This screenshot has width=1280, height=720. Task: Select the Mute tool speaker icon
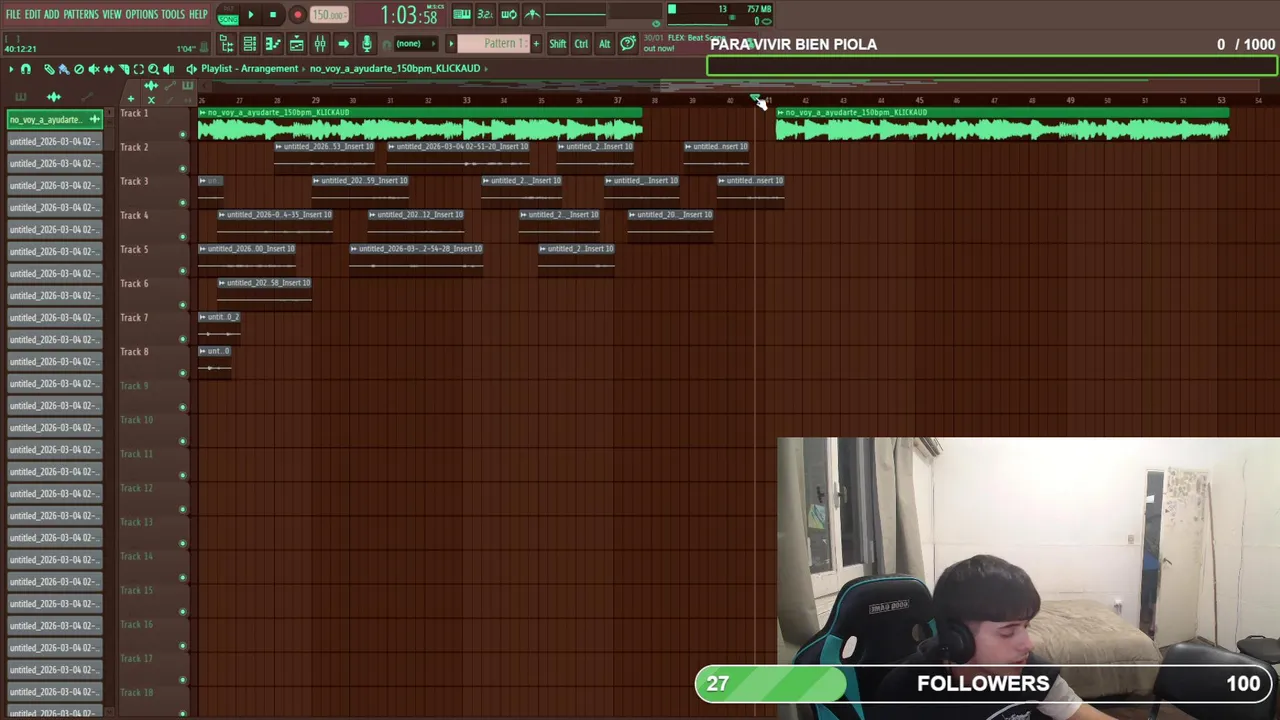[x=94, y=69]
